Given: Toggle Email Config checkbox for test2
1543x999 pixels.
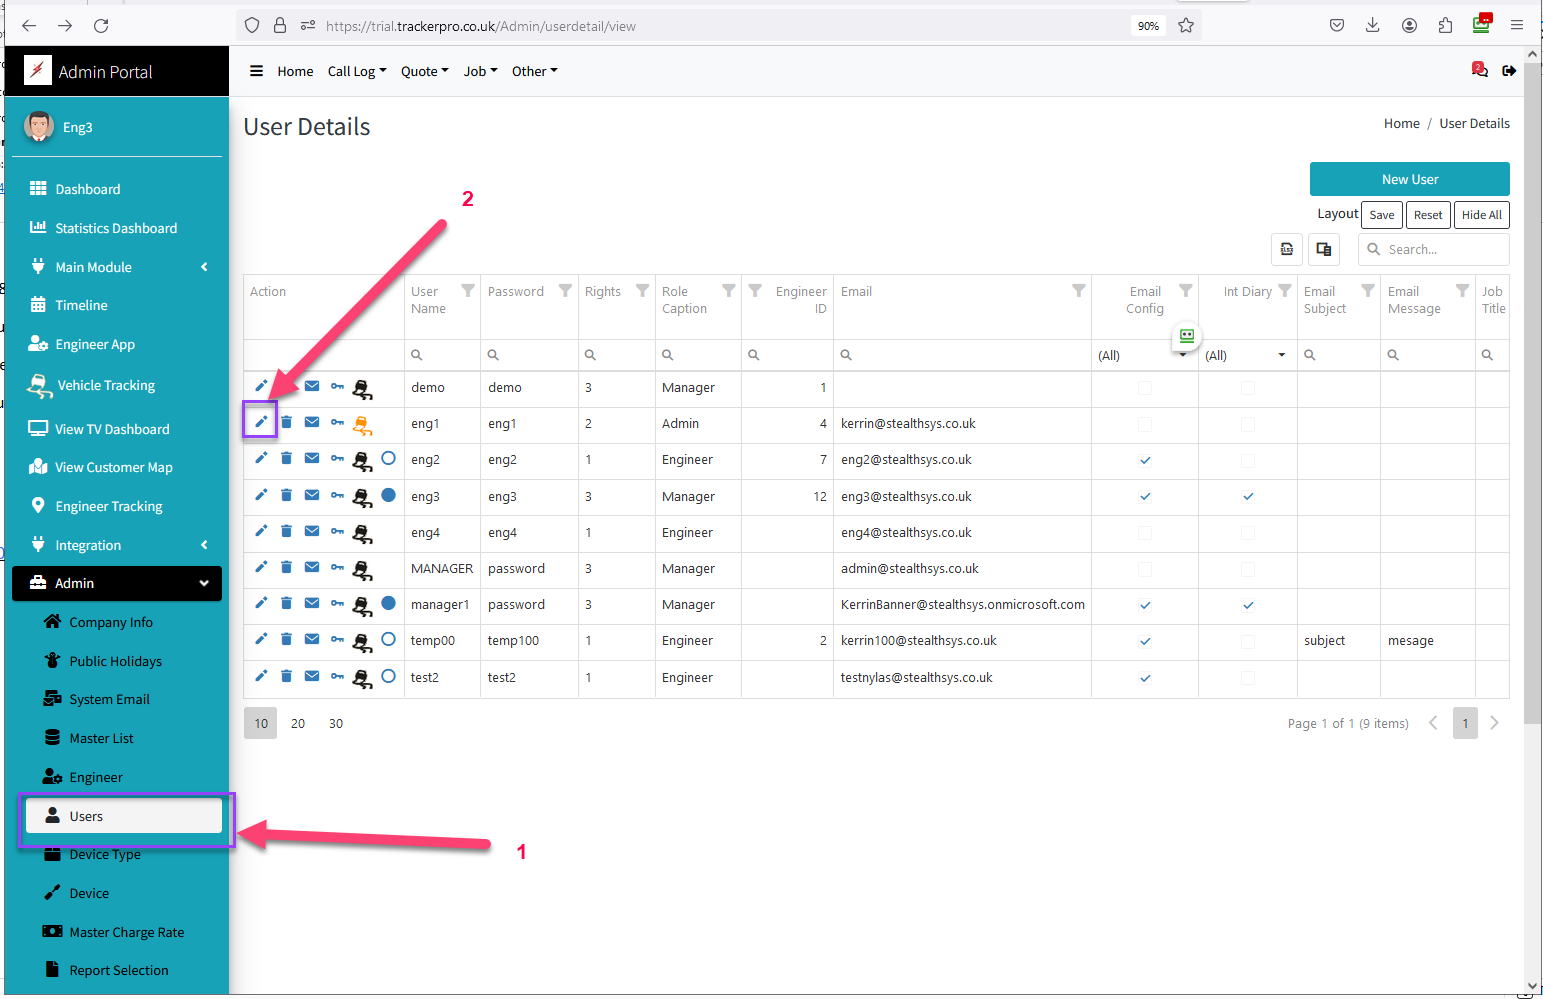Looking at the screenshot, I should [1145, 678].
